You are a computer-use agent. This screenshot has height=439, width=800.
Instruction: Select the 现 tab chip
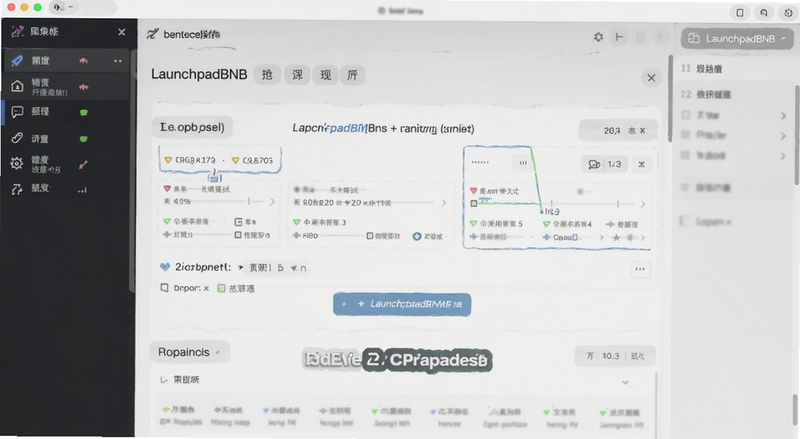326,75
